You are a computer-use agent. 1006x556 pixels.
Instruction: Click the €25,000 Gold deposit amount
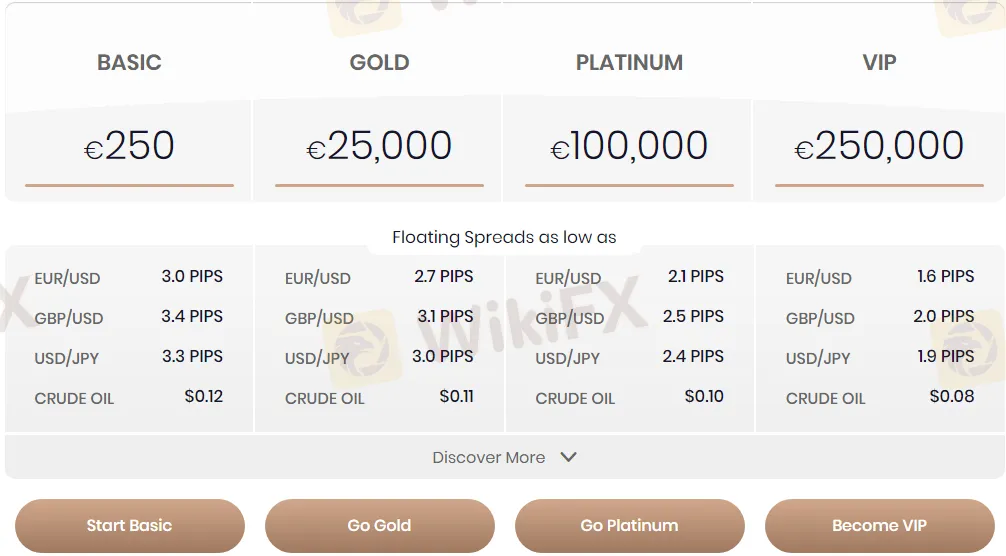click(x=380, y=146)
